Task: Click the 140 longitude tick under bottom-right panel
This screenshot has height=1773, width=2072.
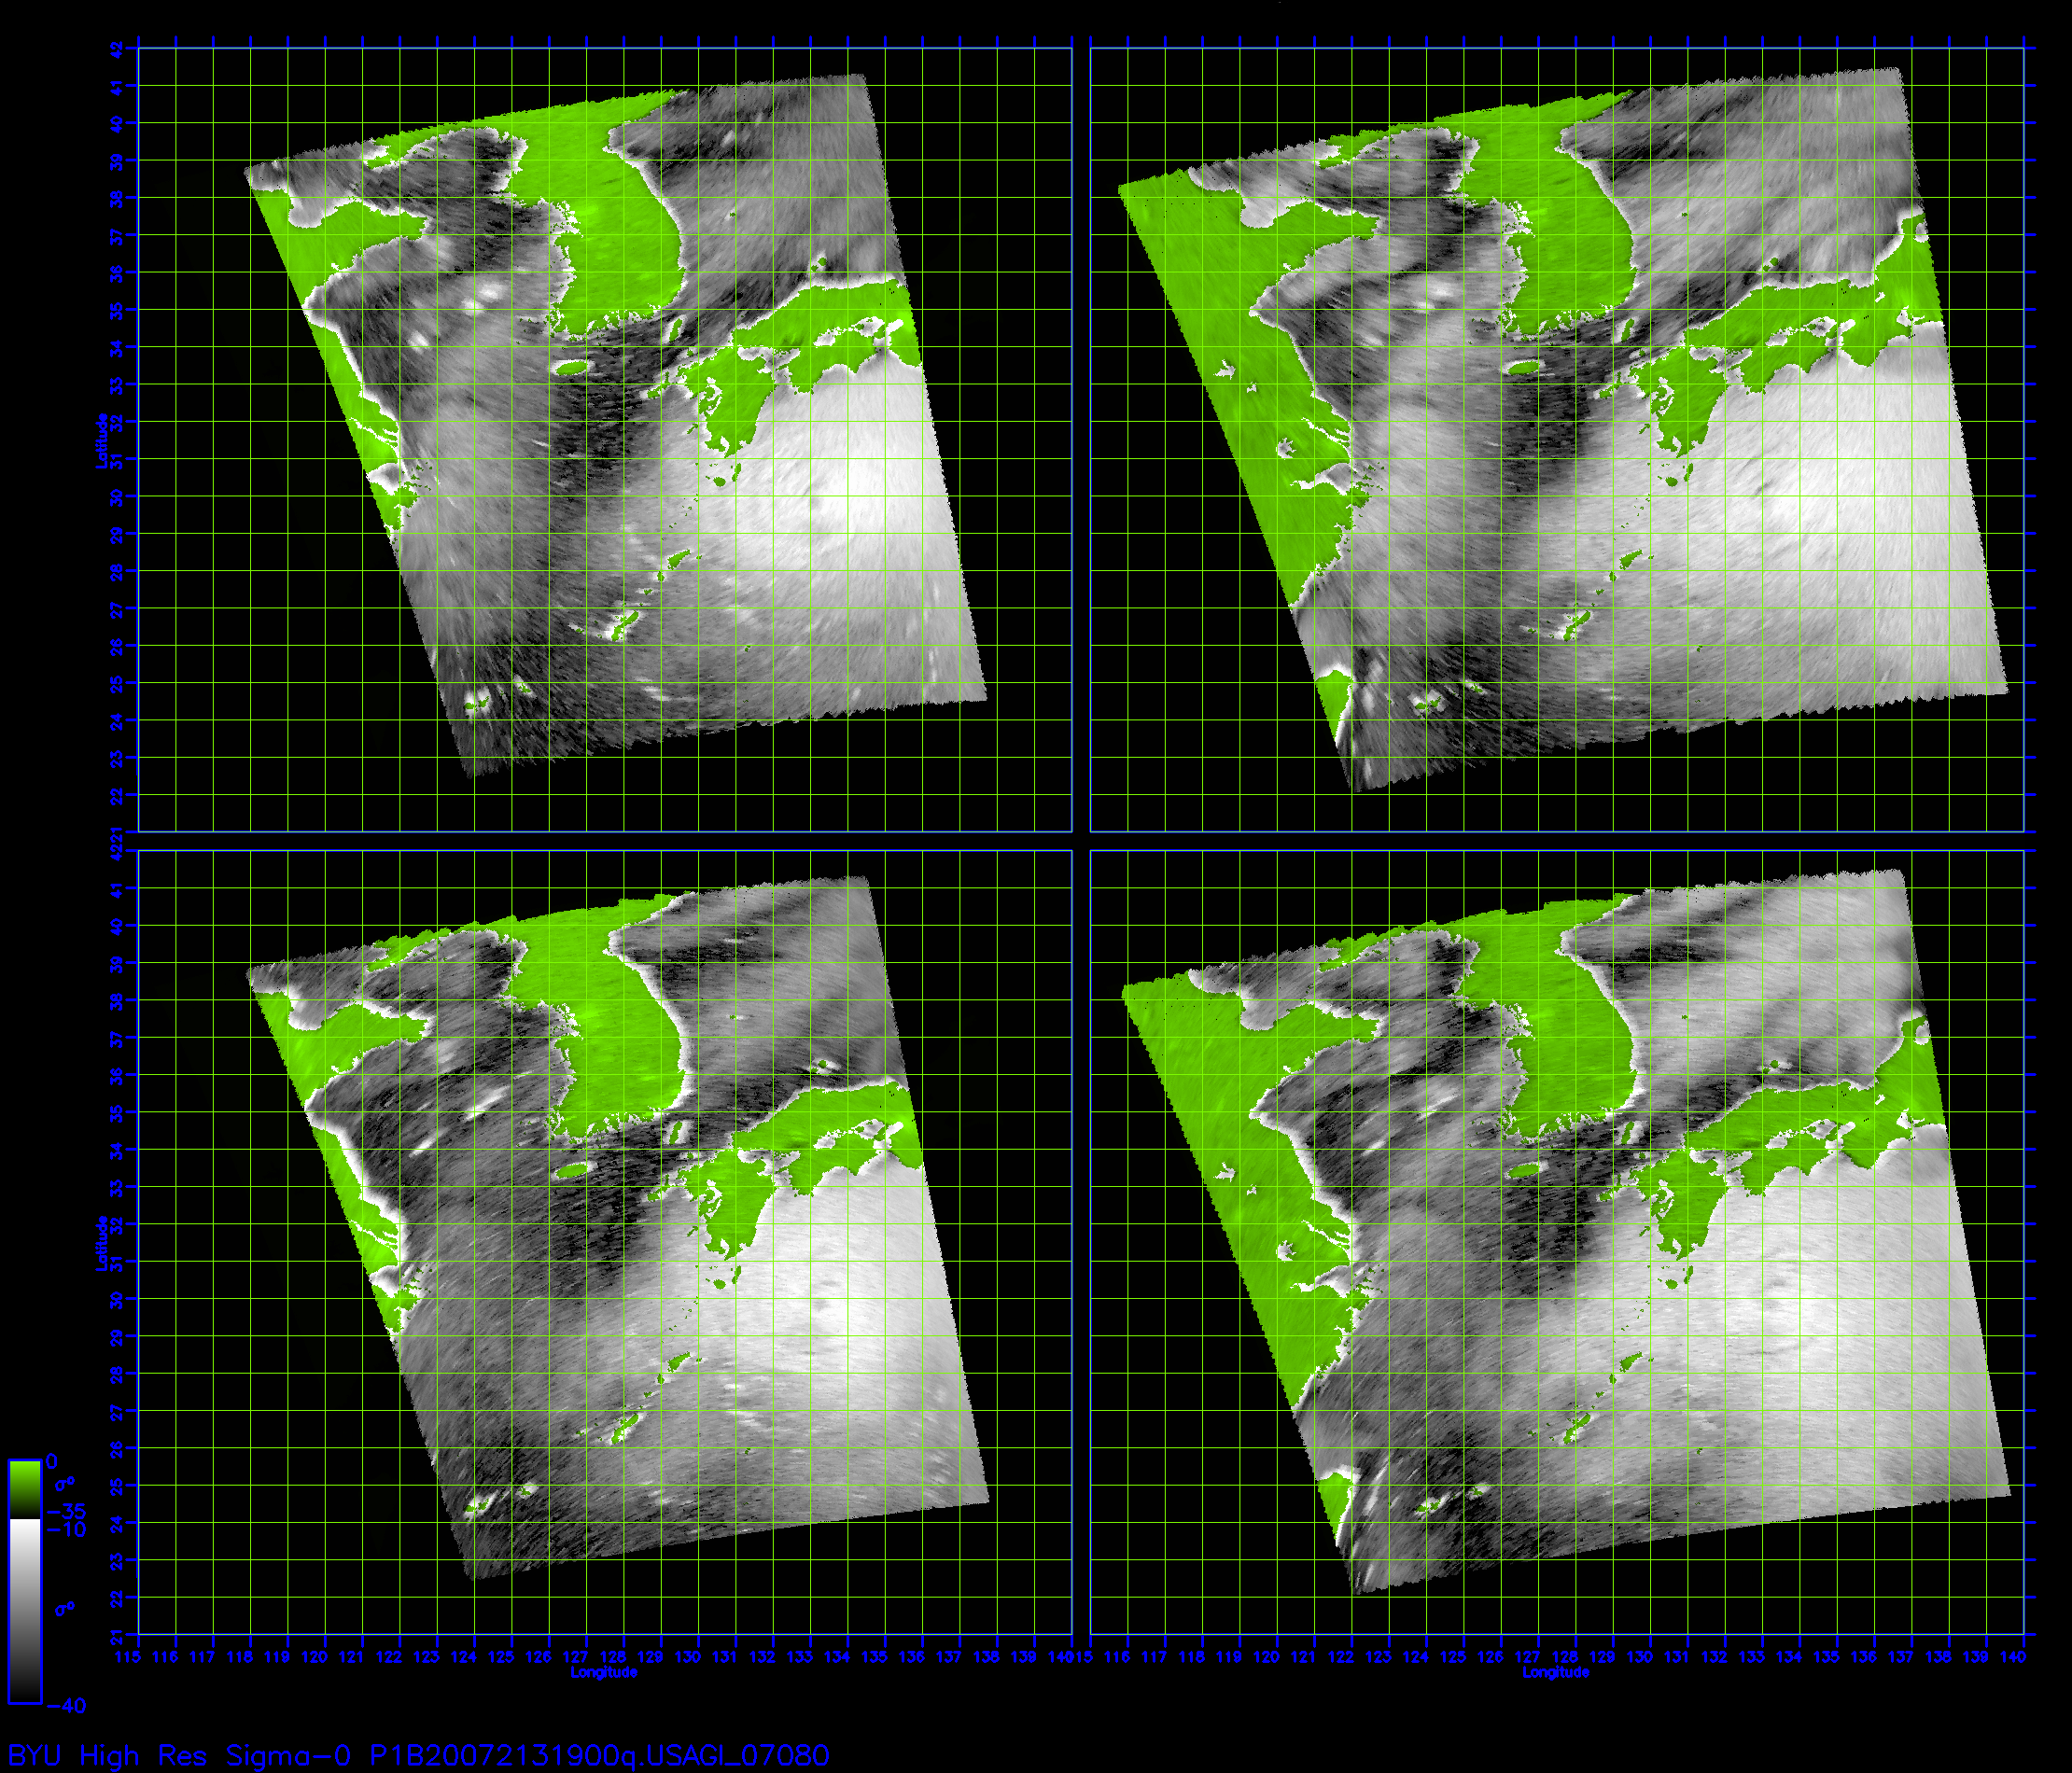Action: click(2012, 1658)
